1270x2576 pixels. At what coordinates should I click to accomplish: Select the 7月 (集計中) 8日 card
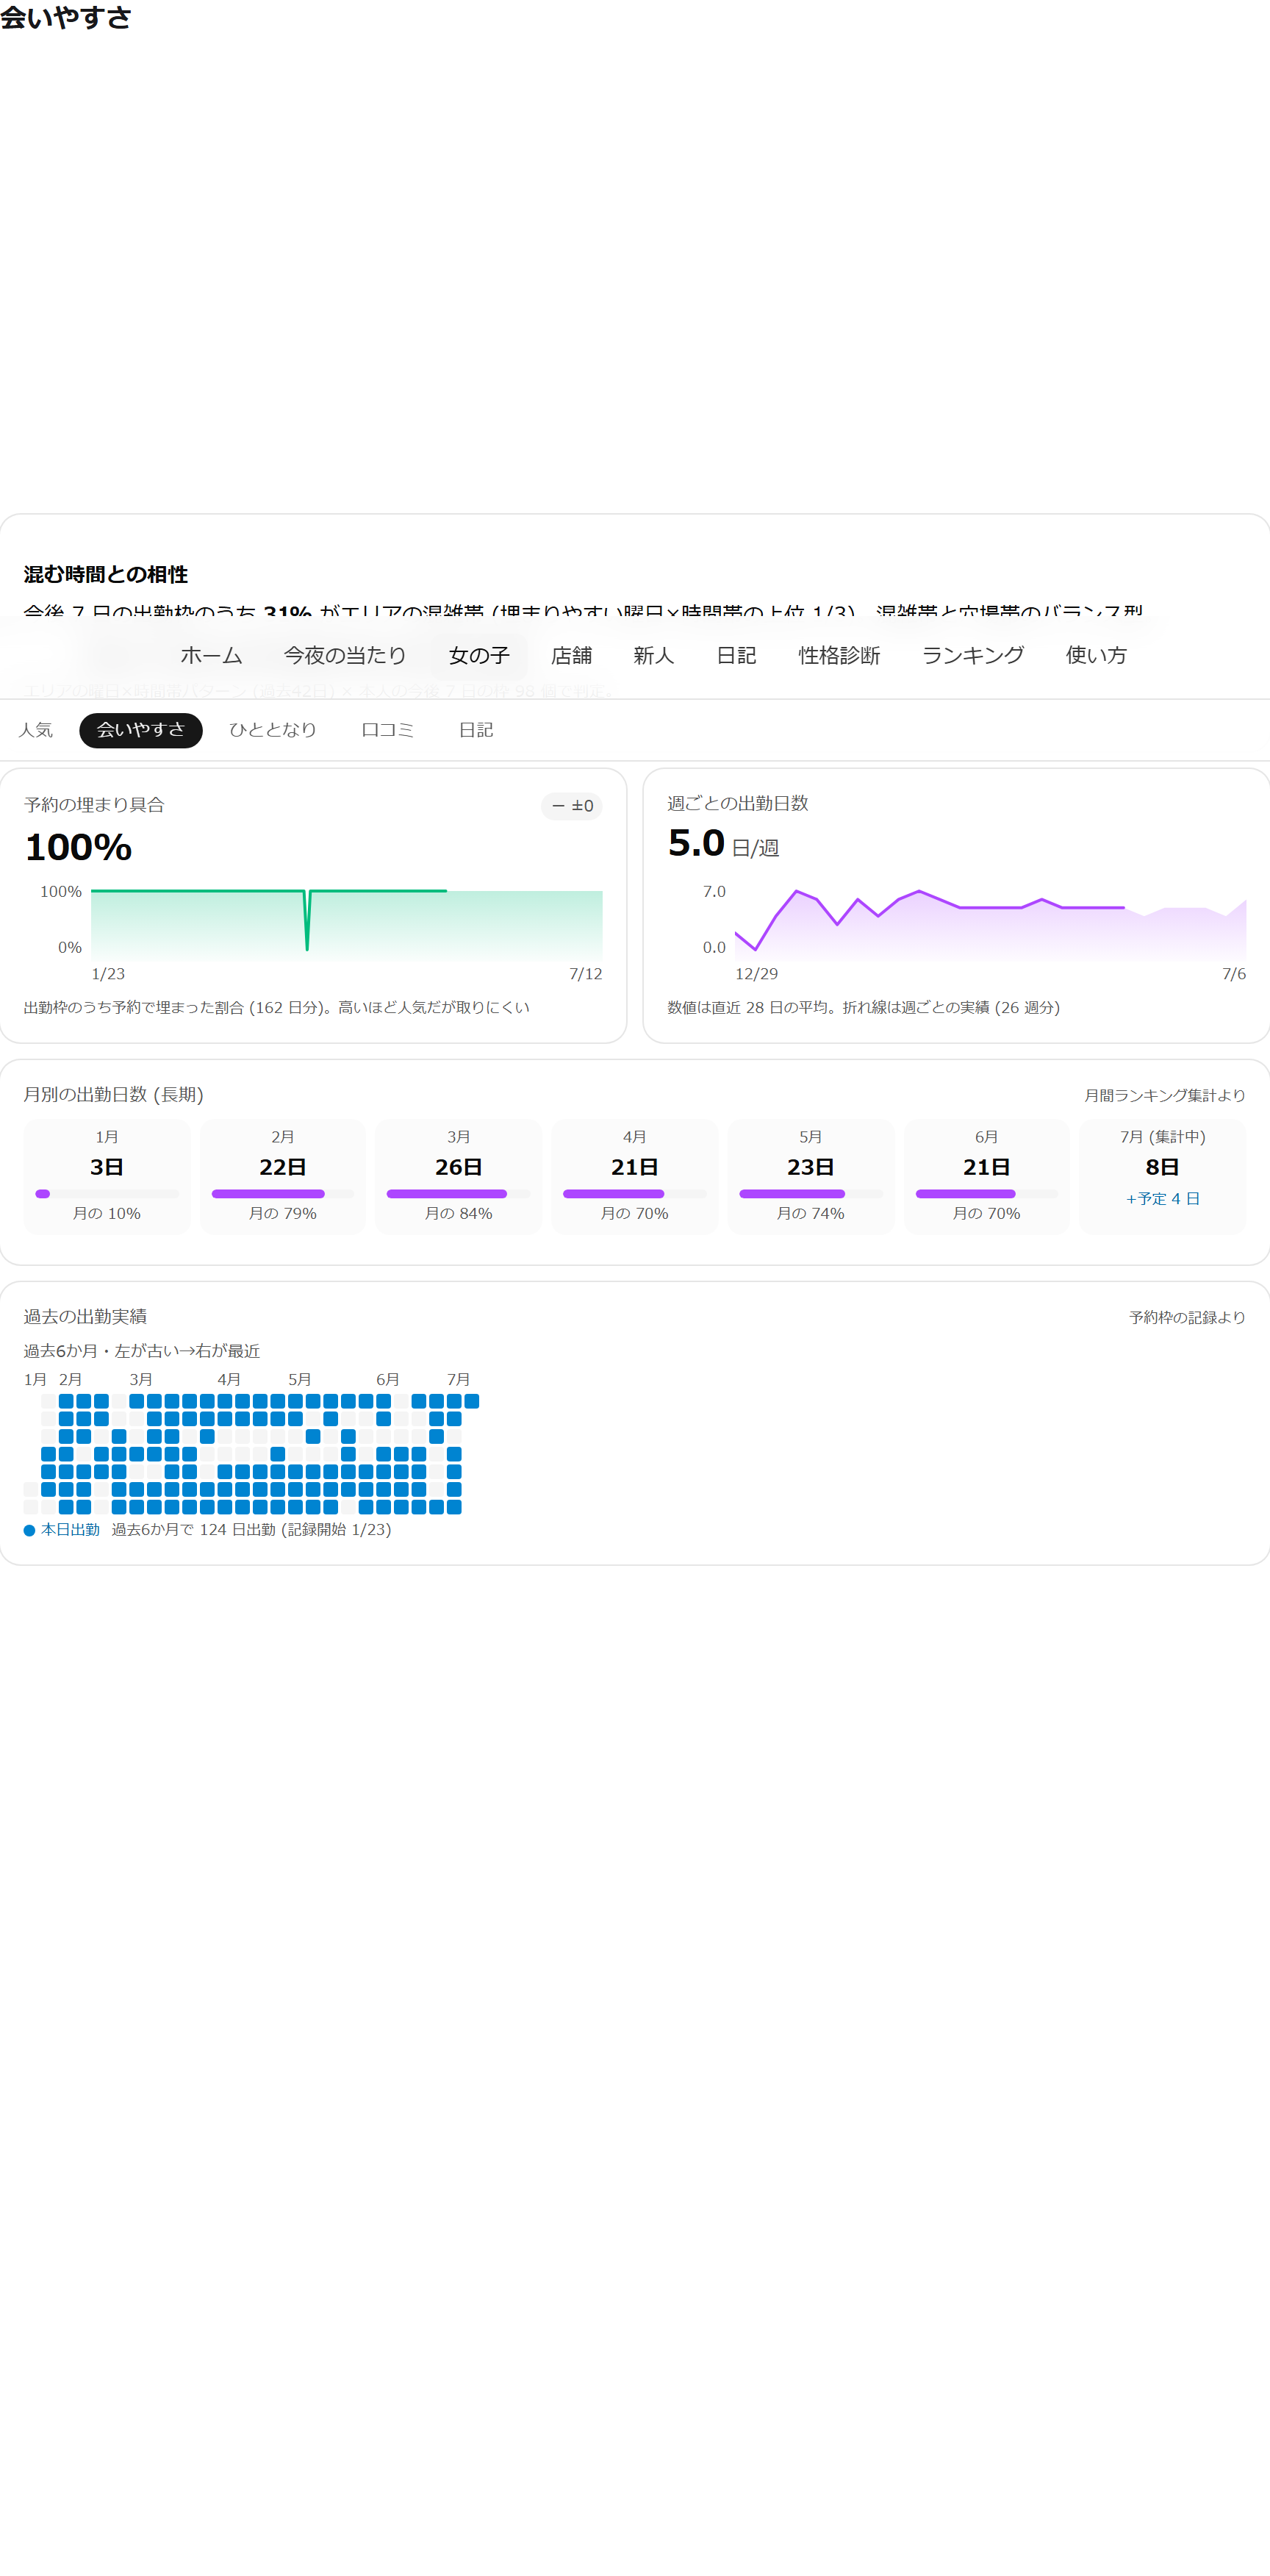tap(1163, 1176)
